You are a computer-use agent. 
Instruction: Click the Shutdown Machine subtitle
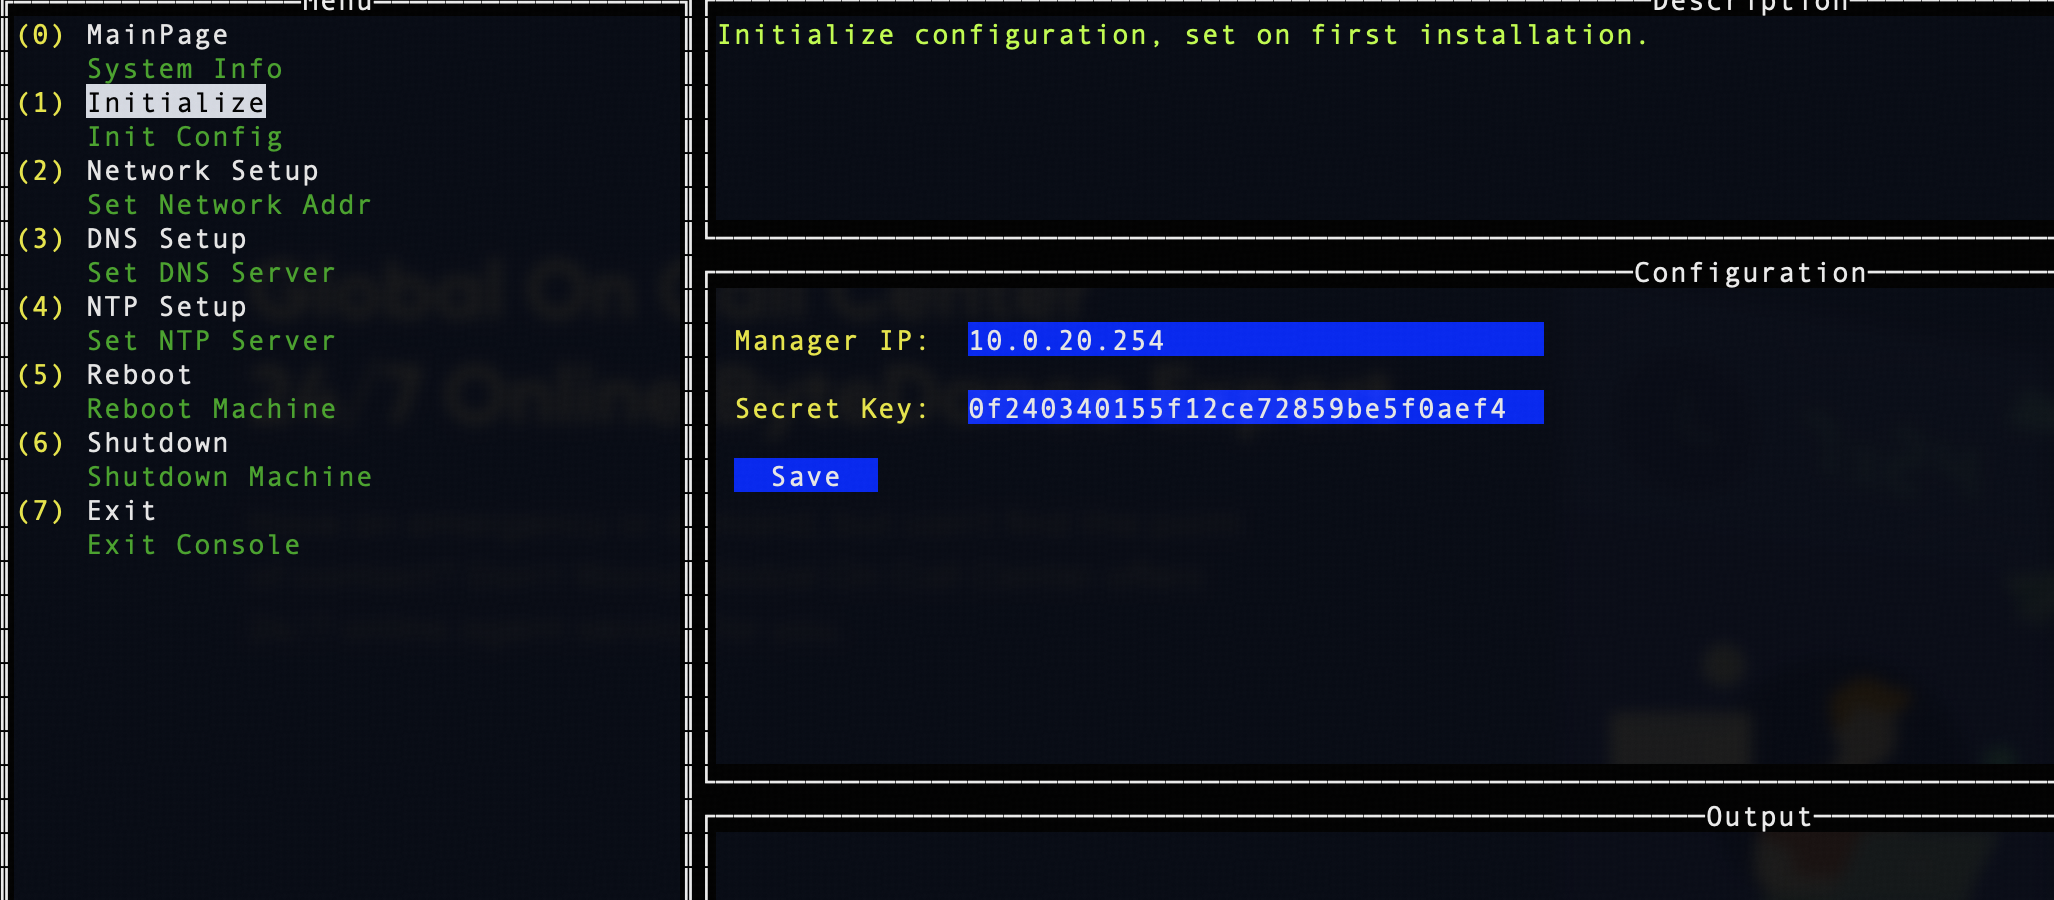(x=229, y=477)
